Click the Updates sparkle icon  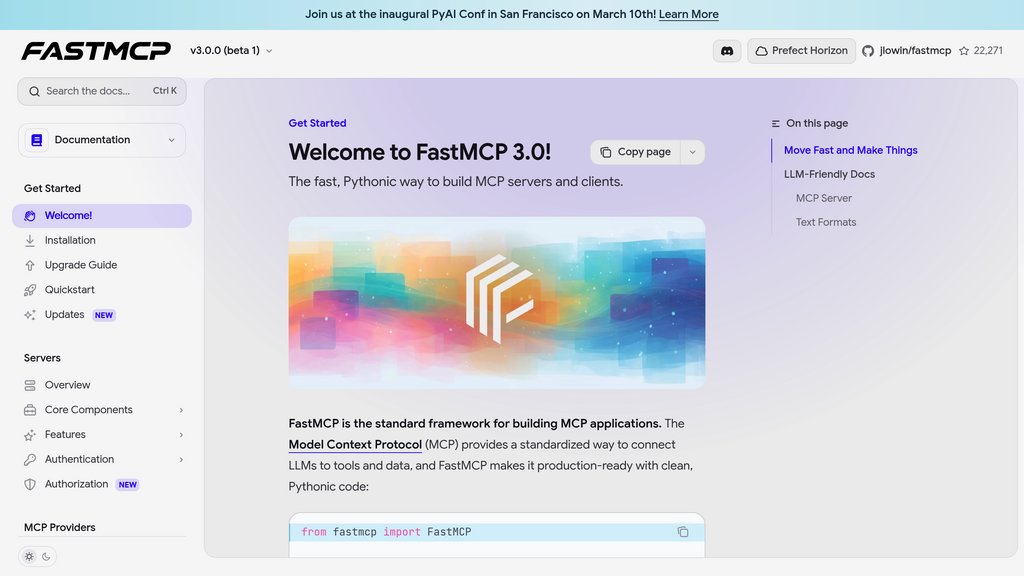[30, 315]
